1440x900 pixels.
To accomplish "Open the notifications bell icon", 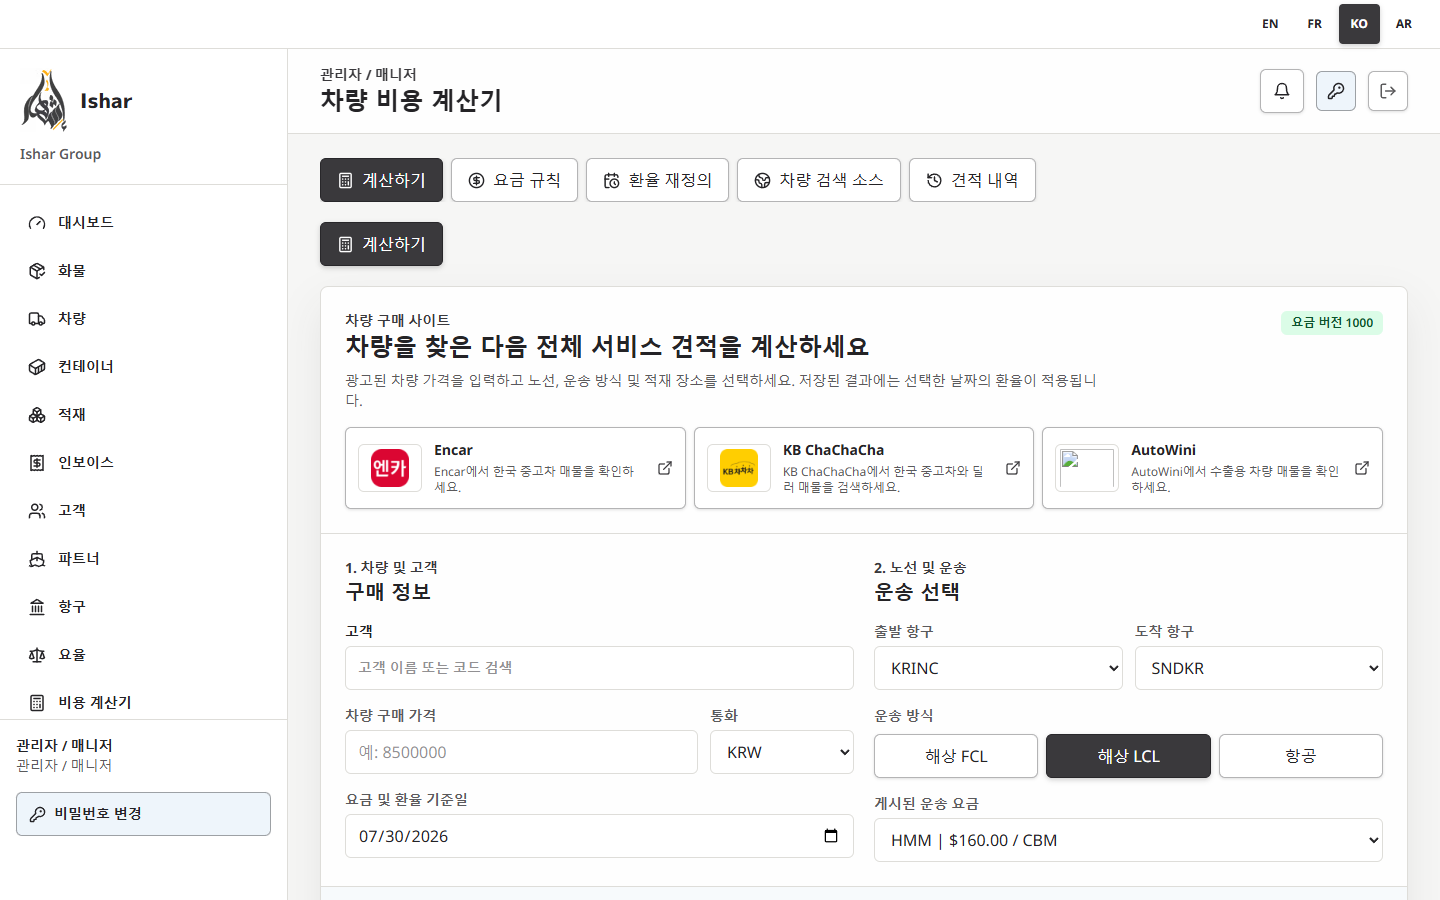I will click(1282, 91).
